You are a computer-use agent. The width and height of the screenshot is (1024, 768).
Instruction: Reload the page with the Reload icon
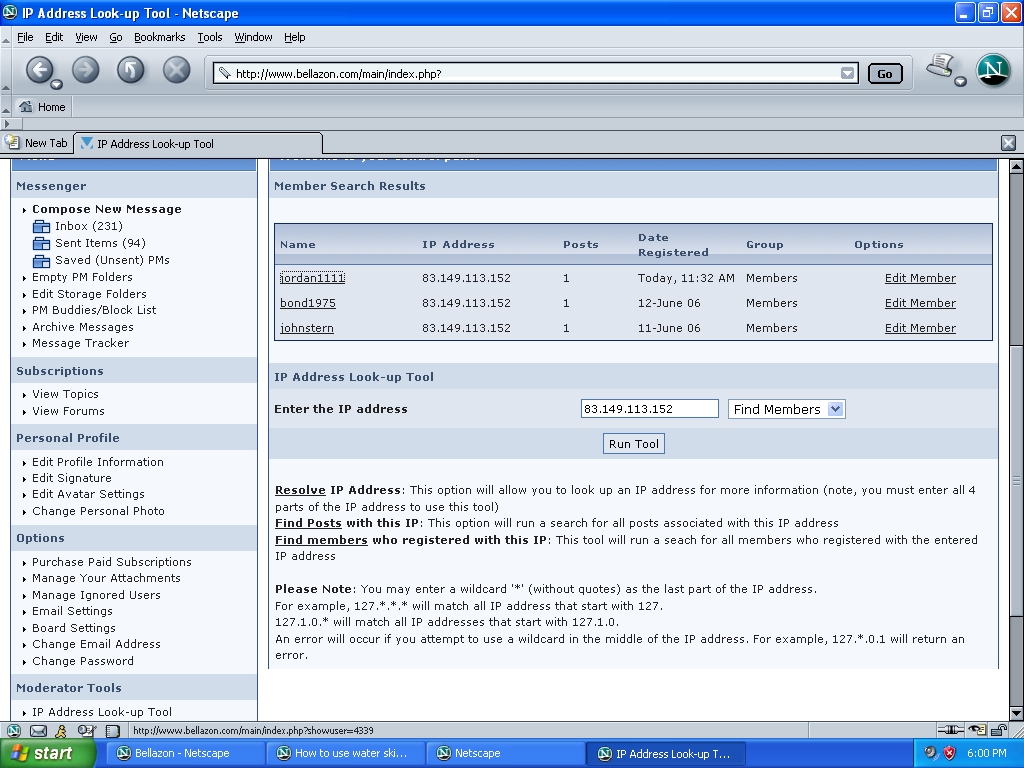click(131, 69)
